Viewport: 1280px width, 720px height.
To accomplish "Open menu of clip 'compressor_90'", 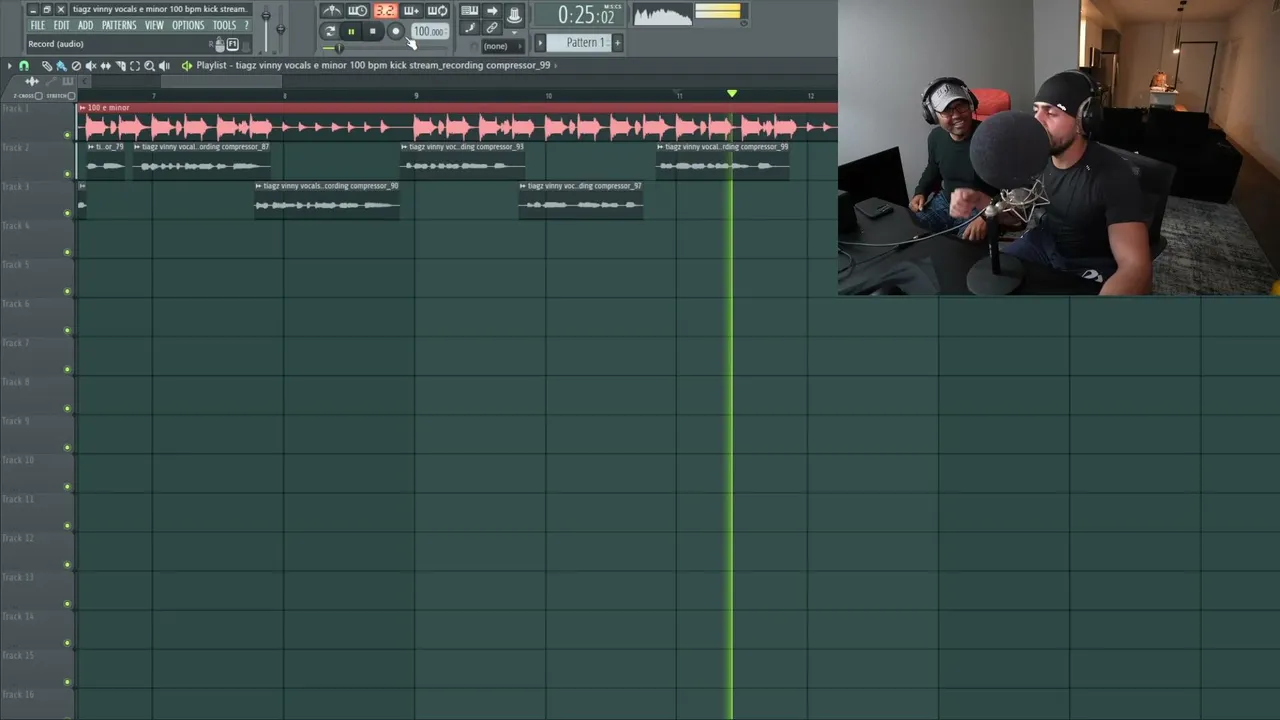I will point(258,186).
